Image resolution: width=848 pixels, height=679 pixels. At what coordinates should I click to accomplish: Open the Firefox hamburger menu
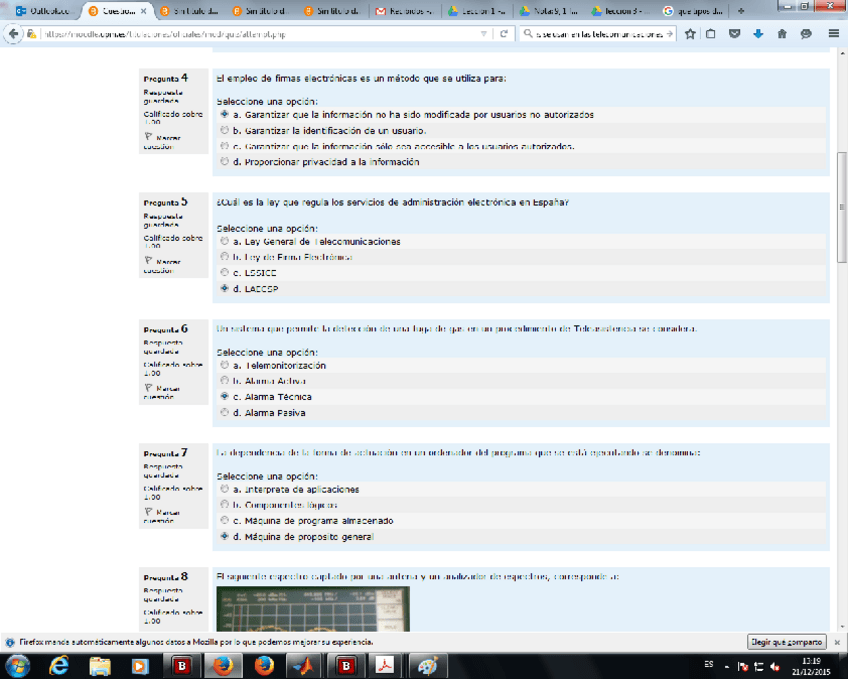833,33
